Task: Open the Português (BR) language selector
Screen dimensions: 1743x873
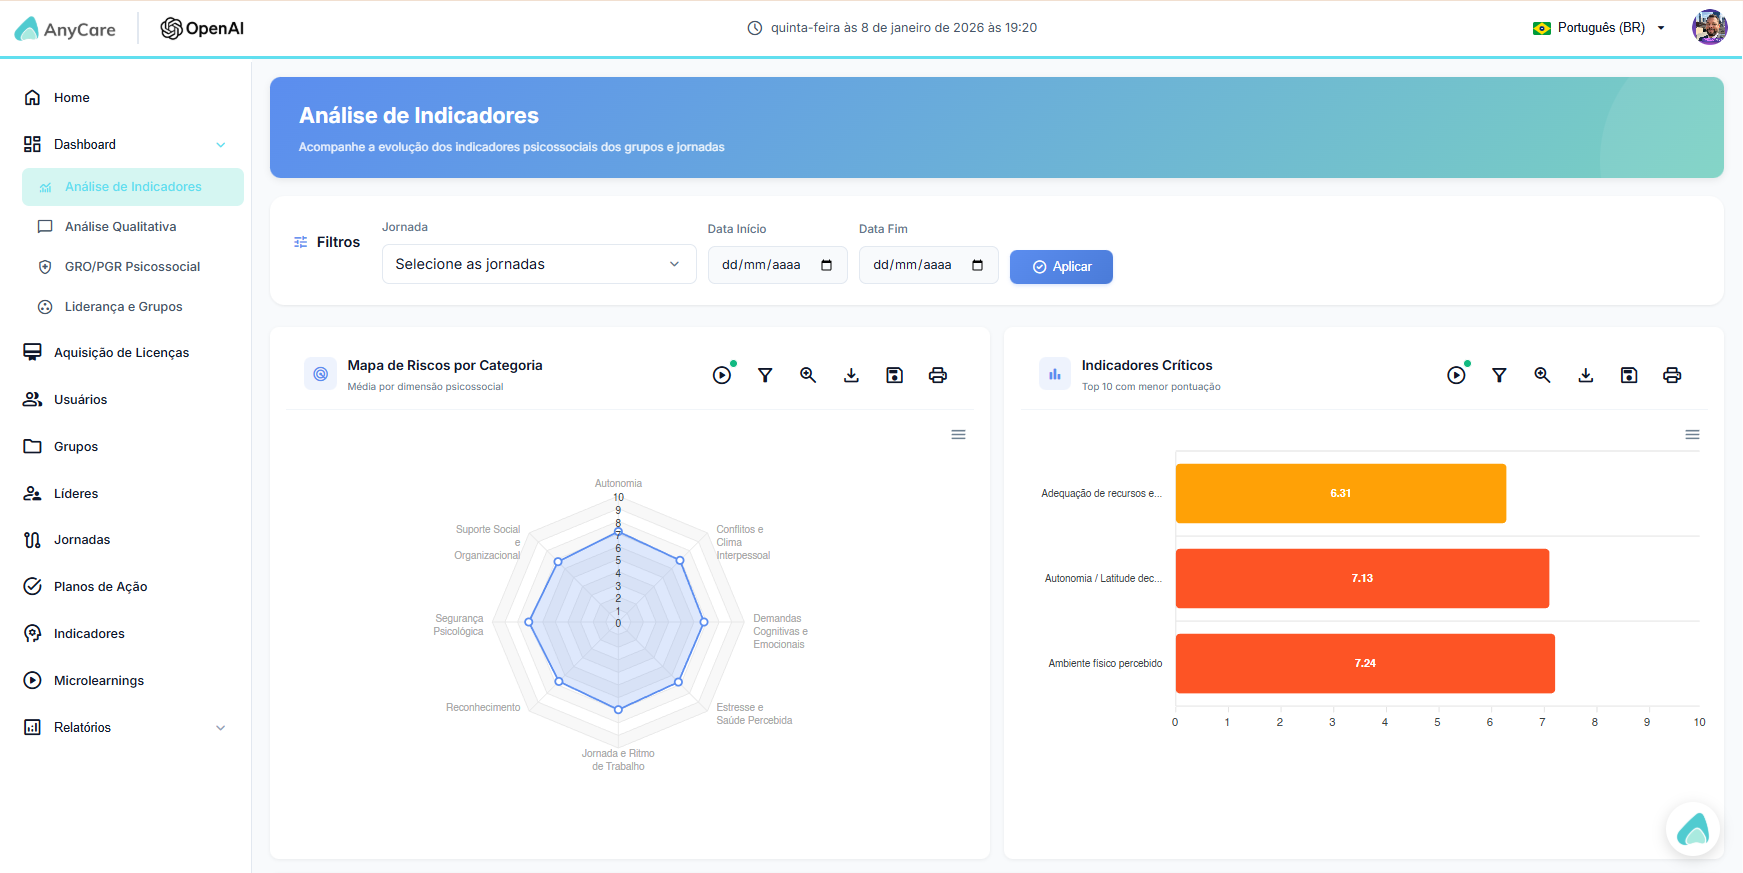Action: (1598, 28)
